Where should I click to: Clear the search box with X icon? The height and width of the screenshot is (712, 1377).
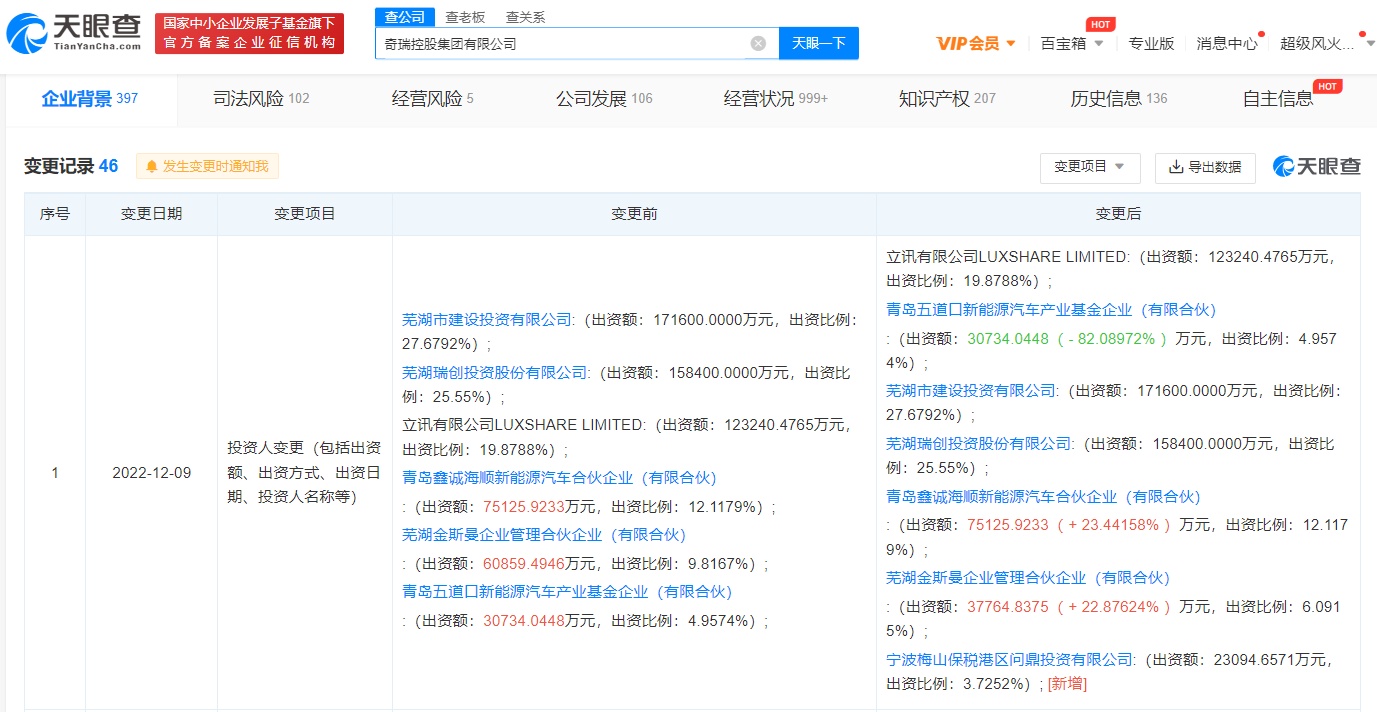(758, 43)
